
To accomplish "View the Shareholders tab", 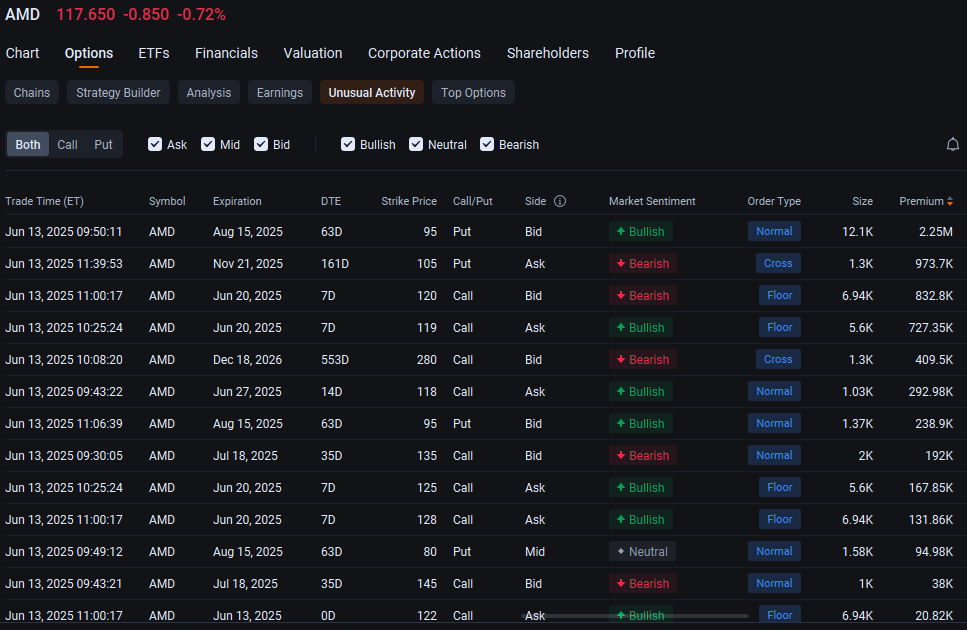I will click(548, 53).
